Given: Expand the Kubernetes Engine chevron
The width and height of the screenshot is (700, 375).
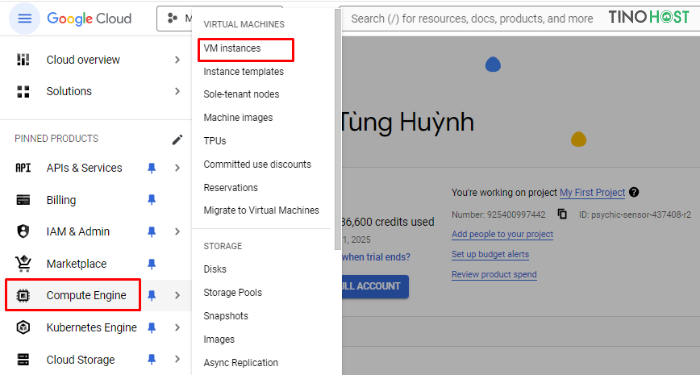Looking at the screenshot, I should coord(177,327).
